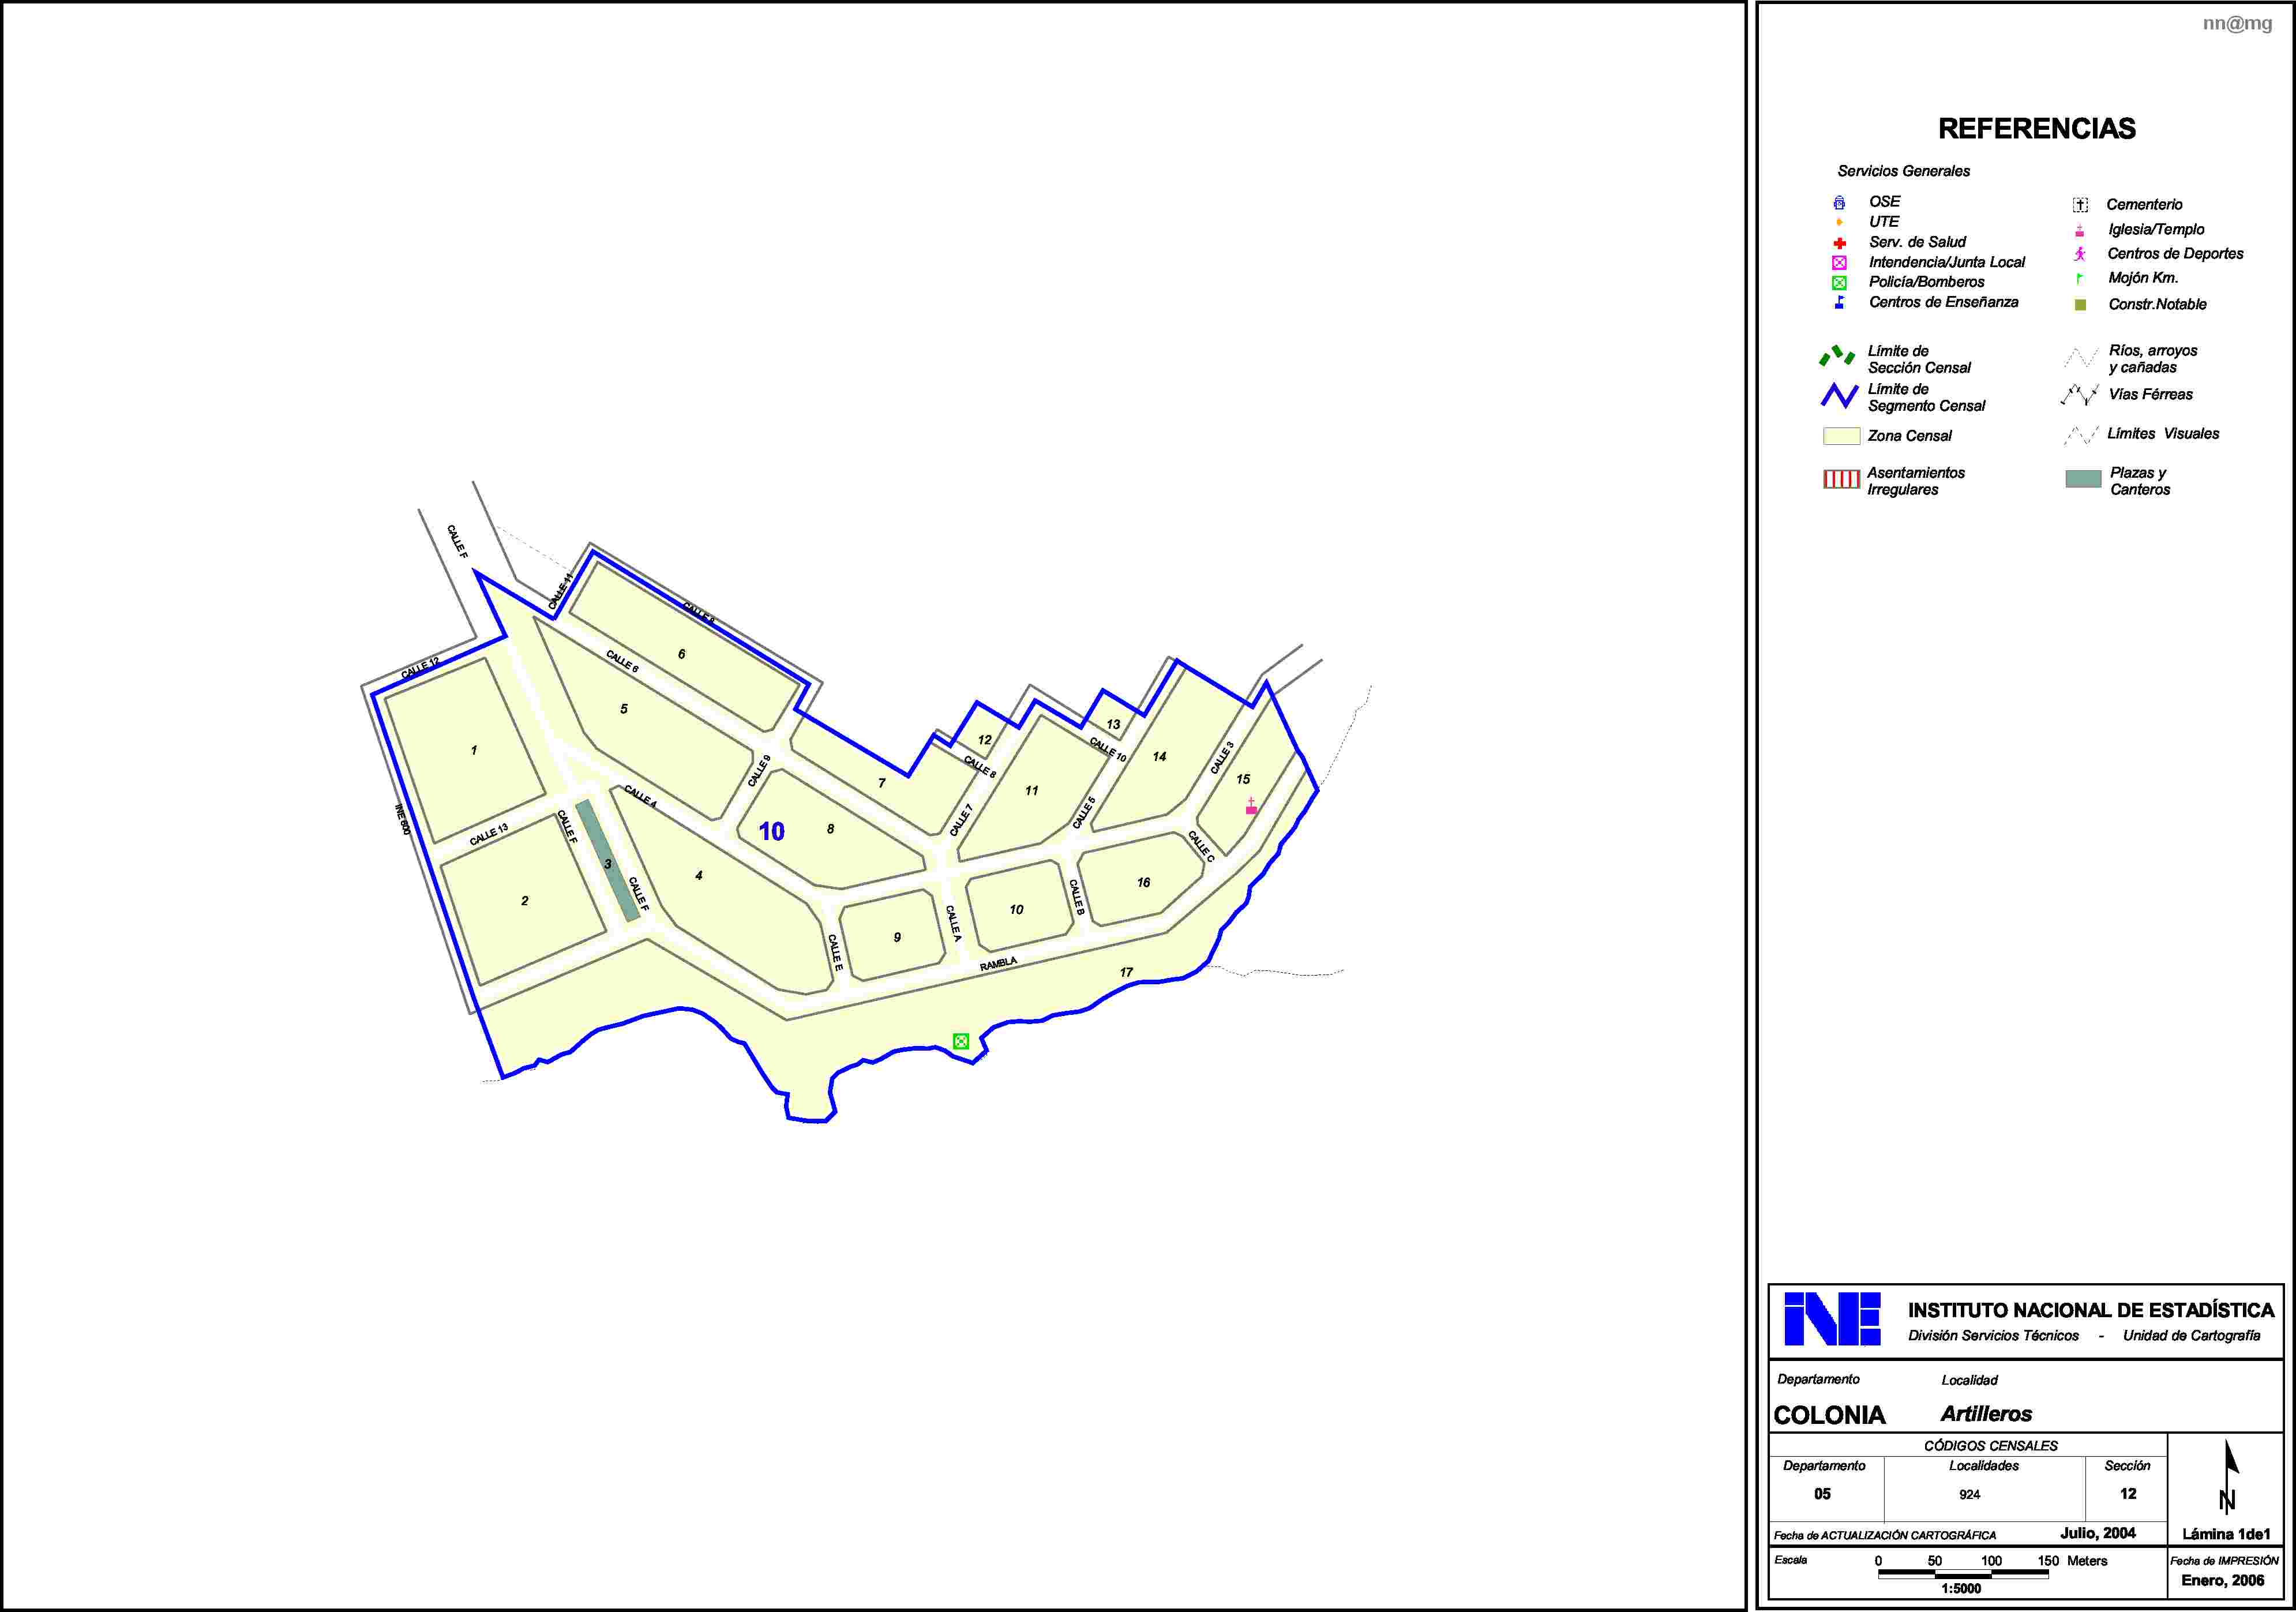The width and height of the screenshot is (2296, 1612).
Task: Click the Constr.Notable square symbol
Action: pos(2080,305)
